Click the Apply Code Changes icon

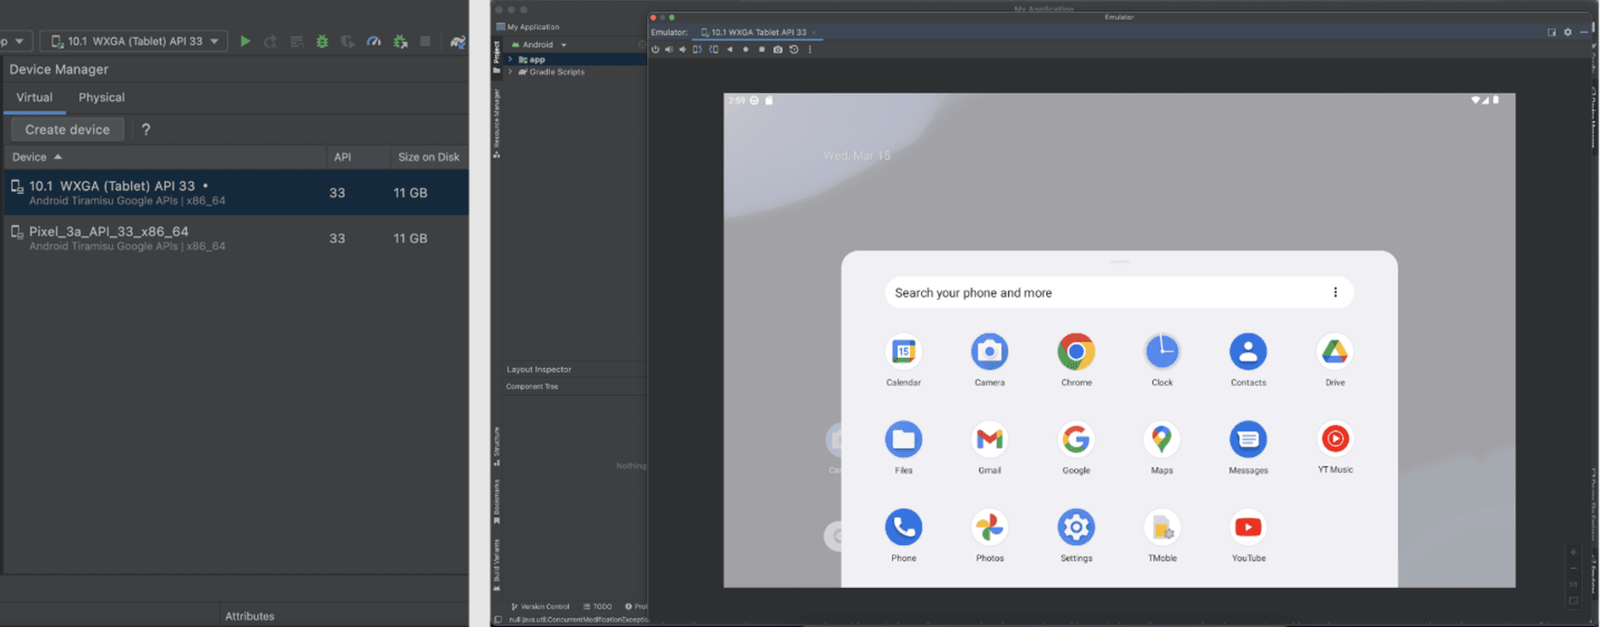pyautogui.click(x=296, y=41)
